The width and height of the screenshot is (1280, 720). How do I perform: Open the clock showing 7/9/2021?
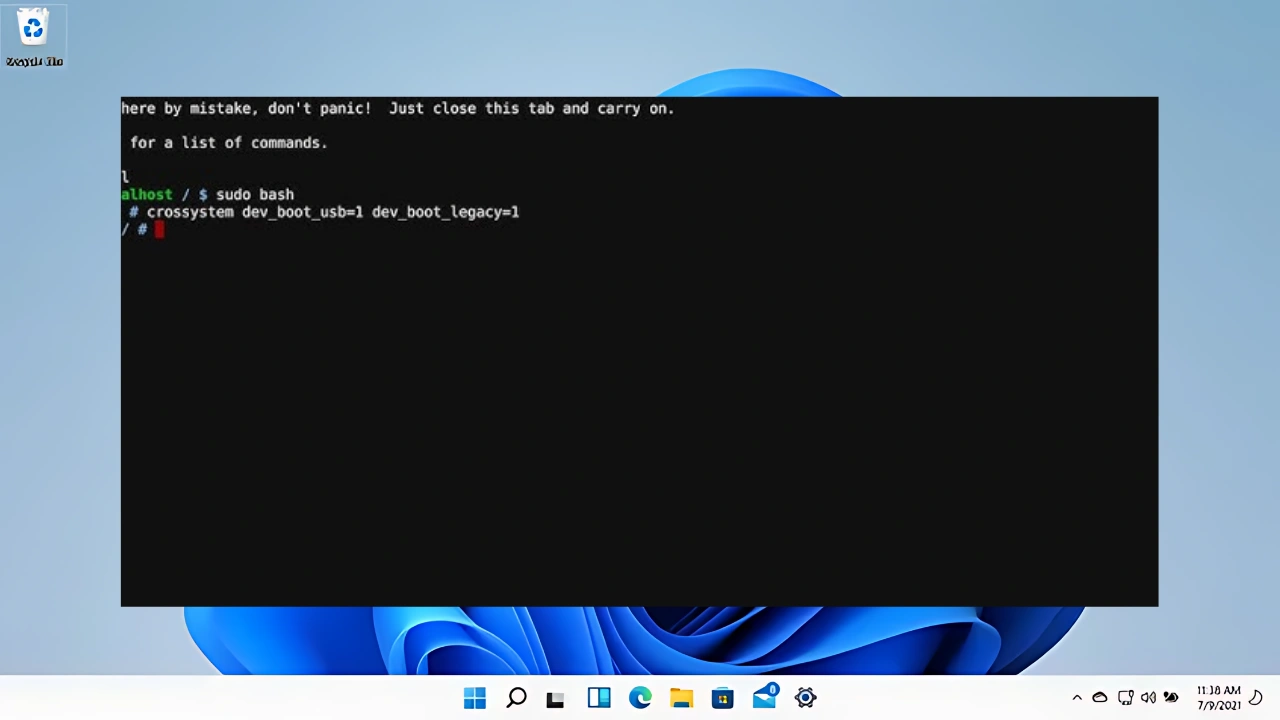coord(1219,698)
